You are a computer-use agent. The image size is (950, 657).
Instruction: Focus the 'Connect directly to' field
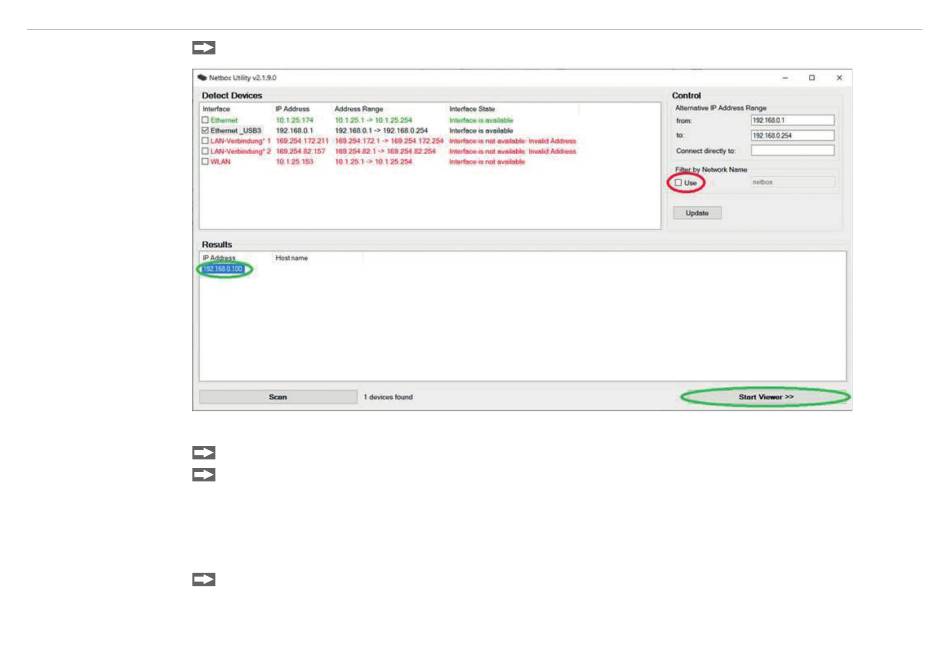[x=792, y=150]
